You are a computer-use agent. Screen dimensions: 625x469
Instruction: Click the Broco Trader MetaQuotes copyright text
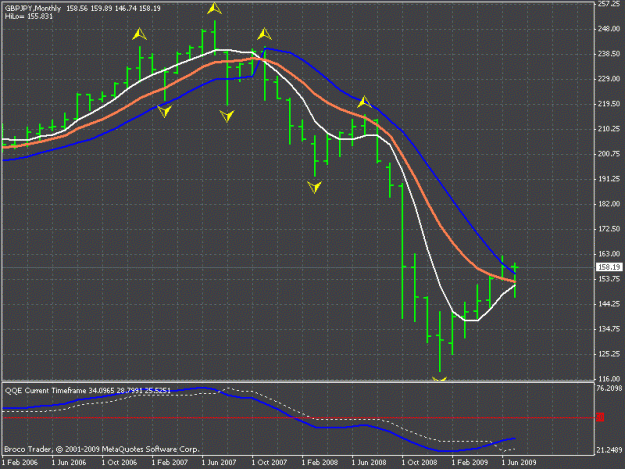(x=102, y=449)
